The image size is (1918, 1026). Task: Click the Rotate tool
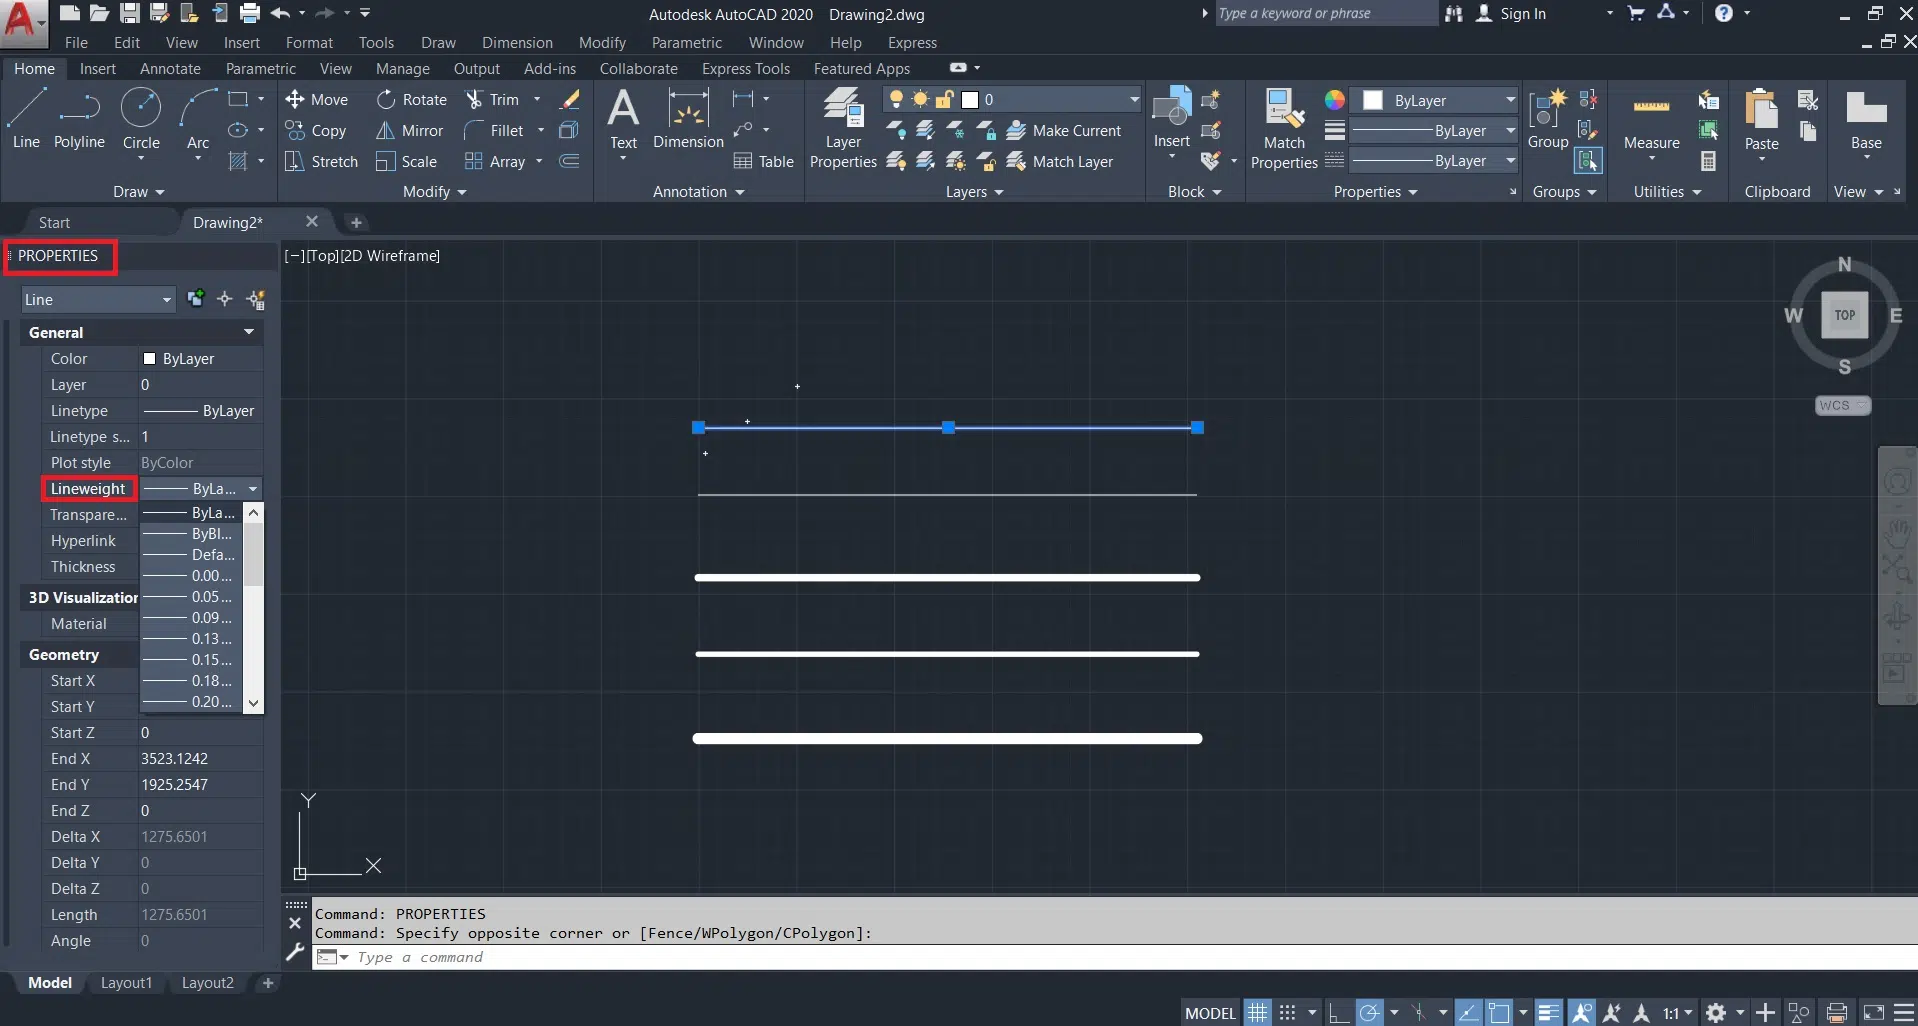[412, 100]
